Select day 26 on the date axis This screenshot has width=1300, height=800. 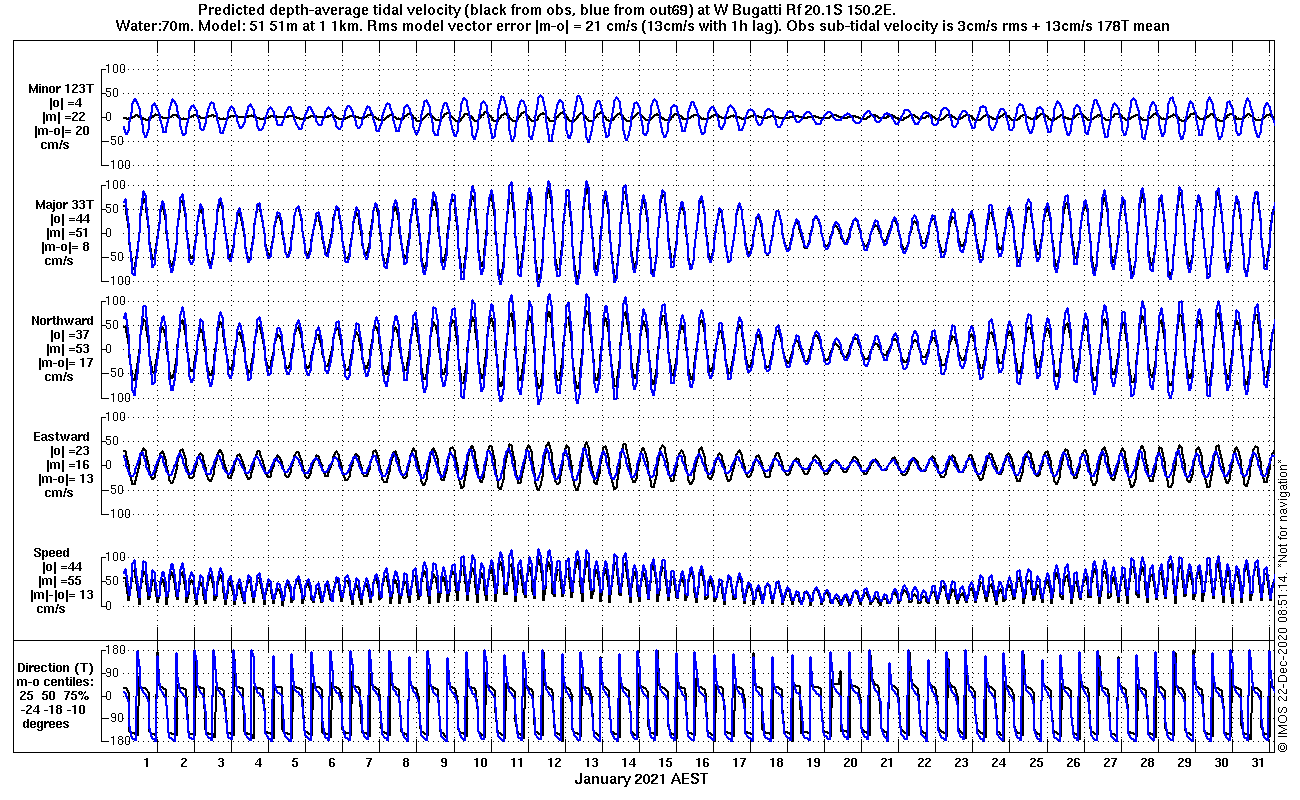pyautogui.click(x=1072, y=762)
